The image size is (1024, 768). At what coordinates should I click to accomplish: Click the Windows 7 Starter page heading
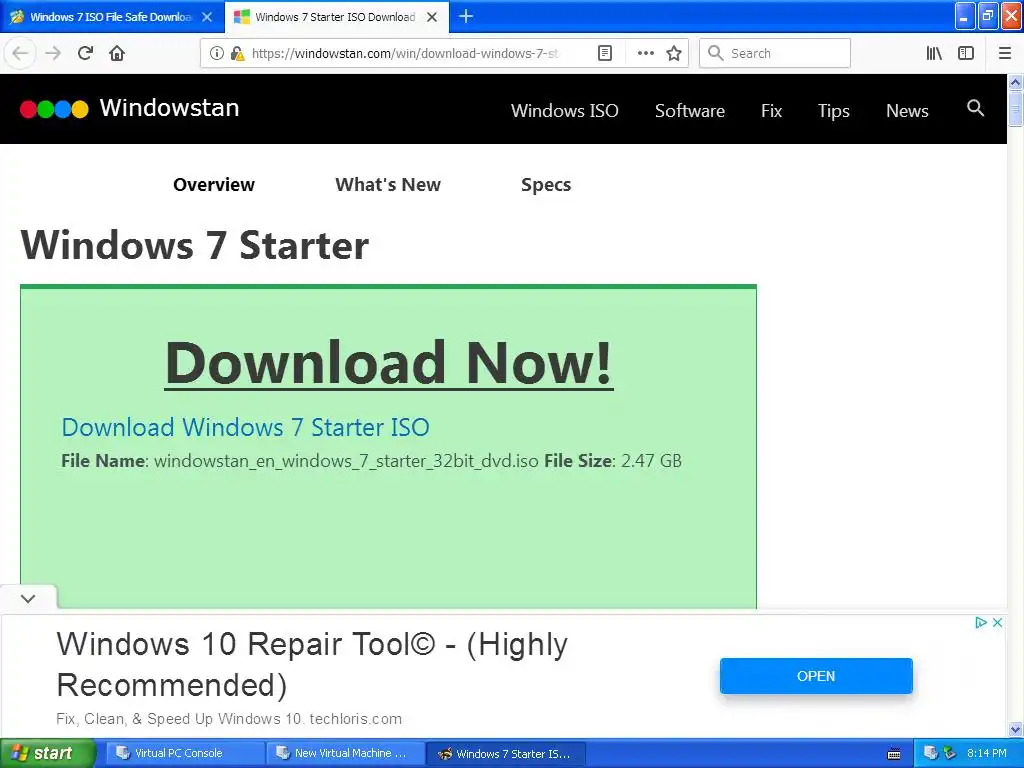[x=195, y=246]
